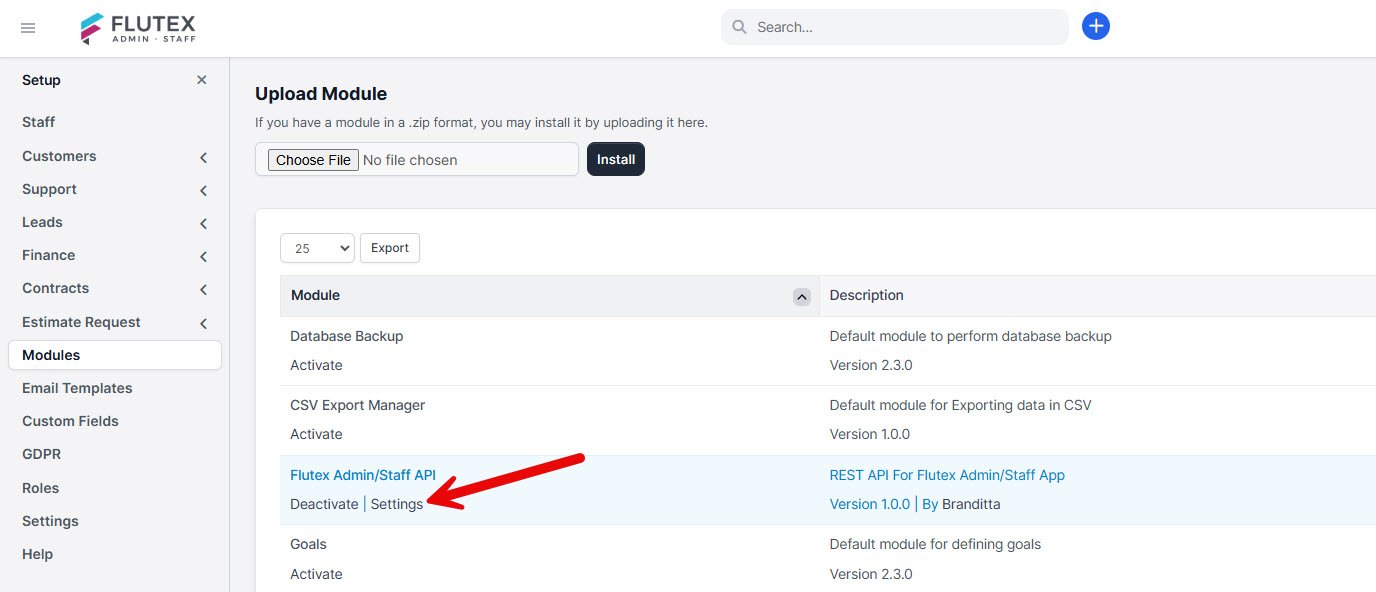The width and height of the screenshot is (1376, 592).
Task: Click Version 2.3.0 in Goals row
Action: (871, 574)
